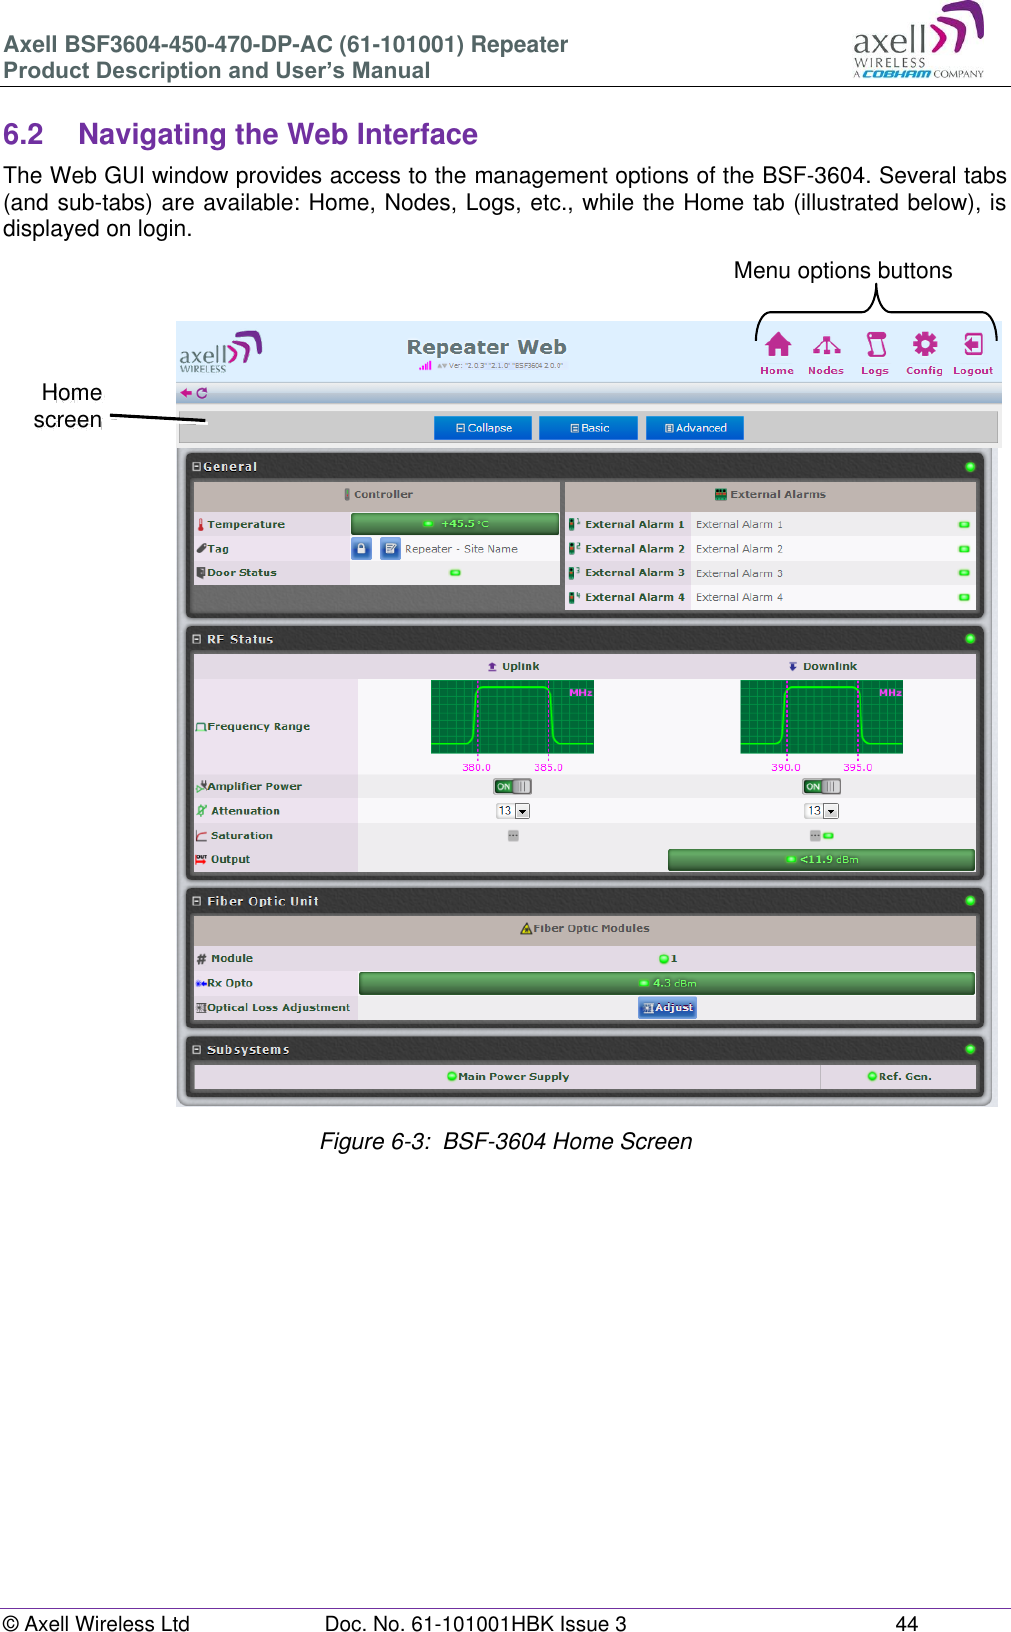Toggle the Downlink amplifier power ON switch

(822, 787)
